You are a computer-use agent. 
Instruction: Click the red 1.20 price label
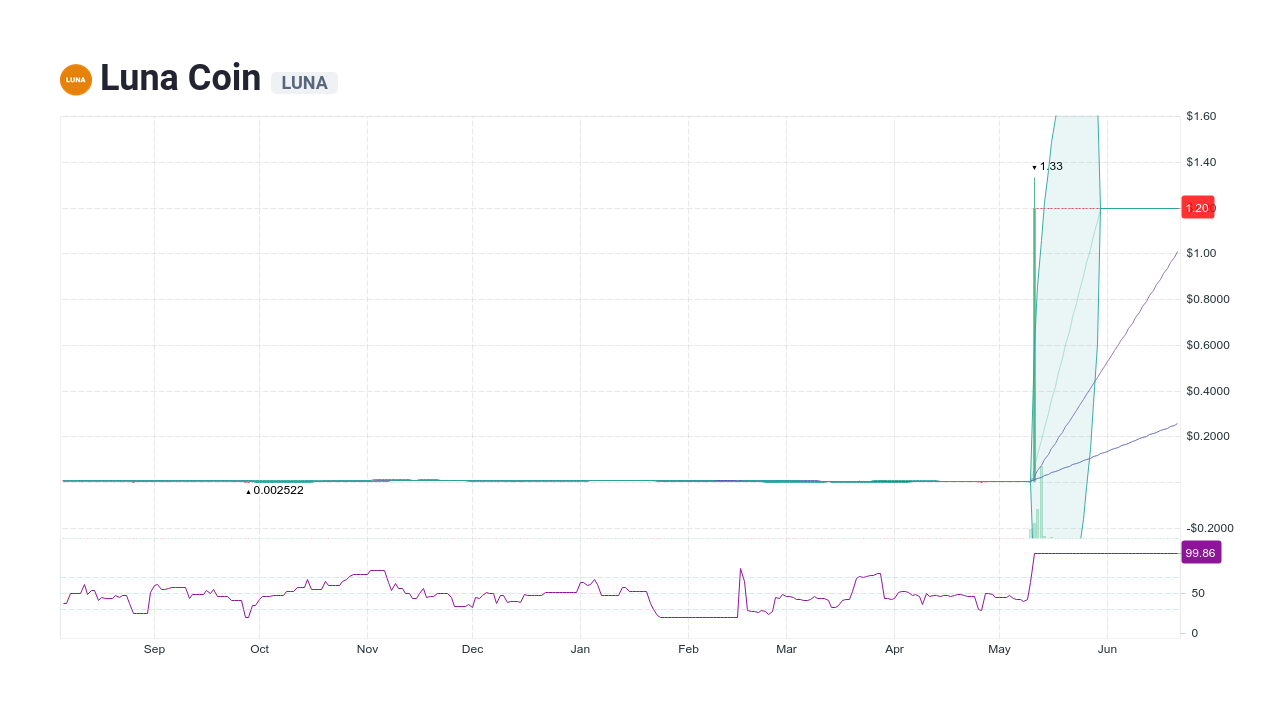click(x=1198, y=208)
